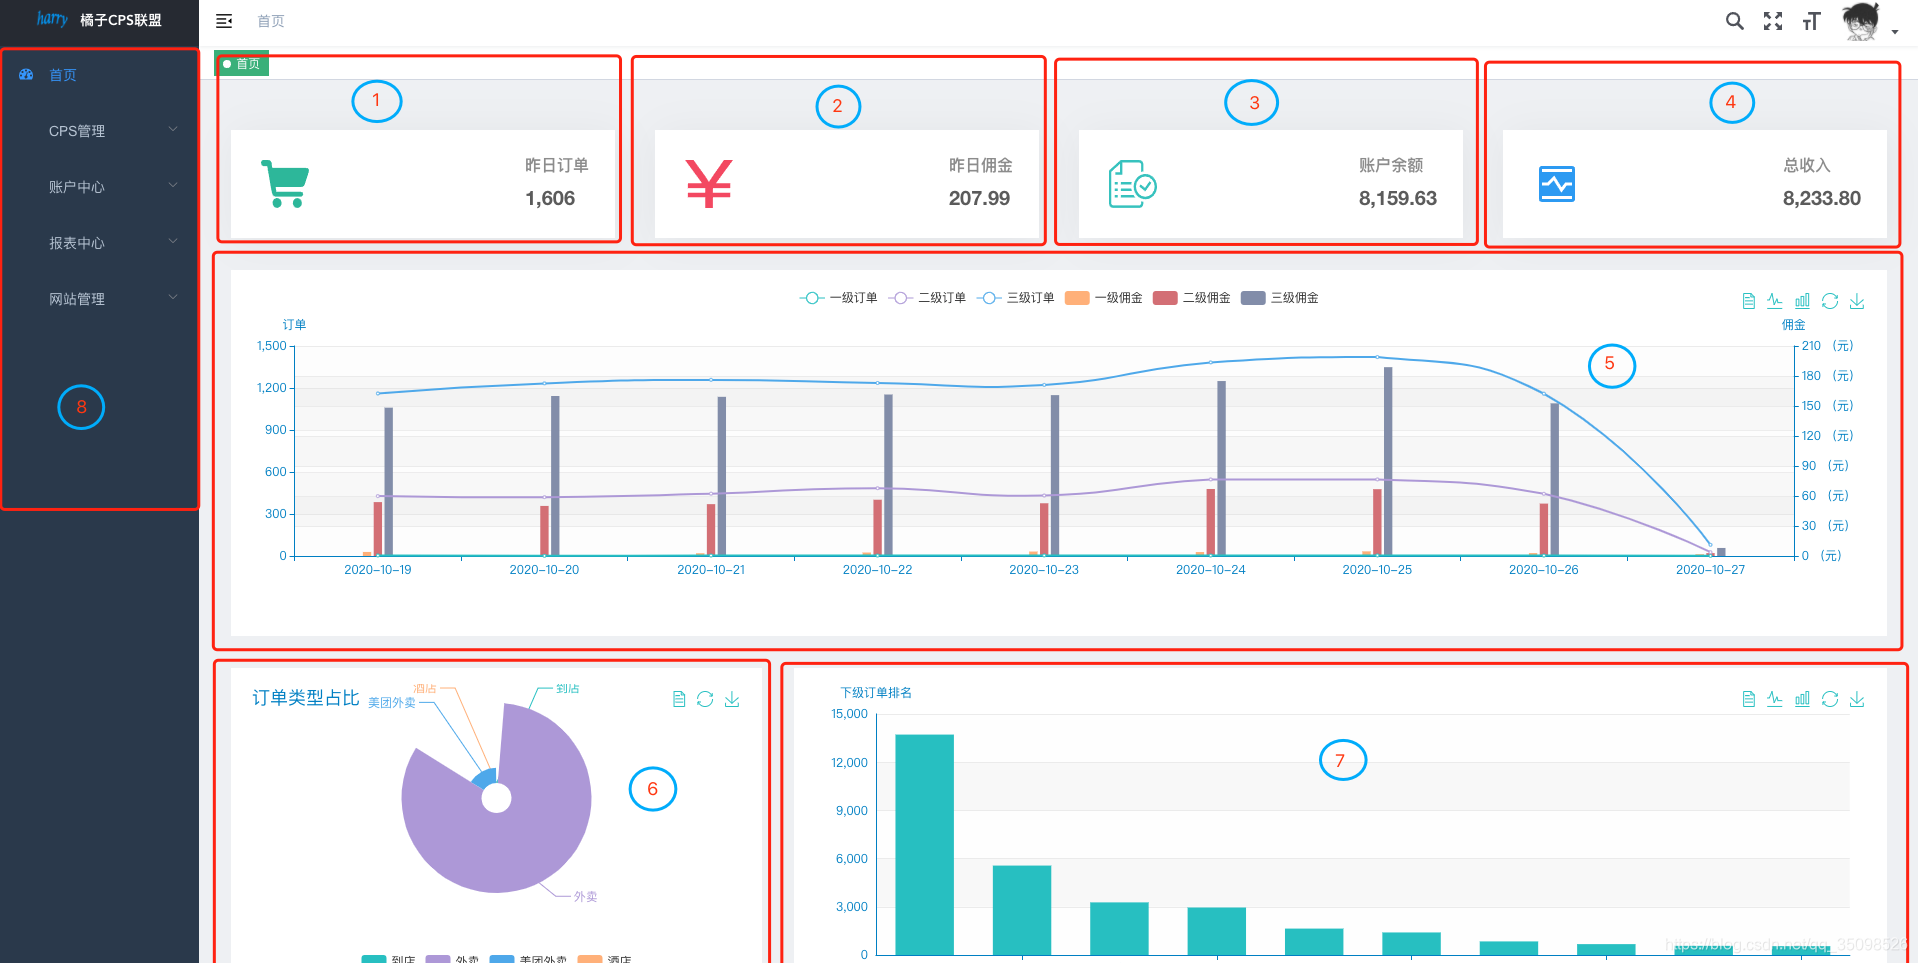Expand the 报表中心 sidebar menu

[x=100, y=243]
